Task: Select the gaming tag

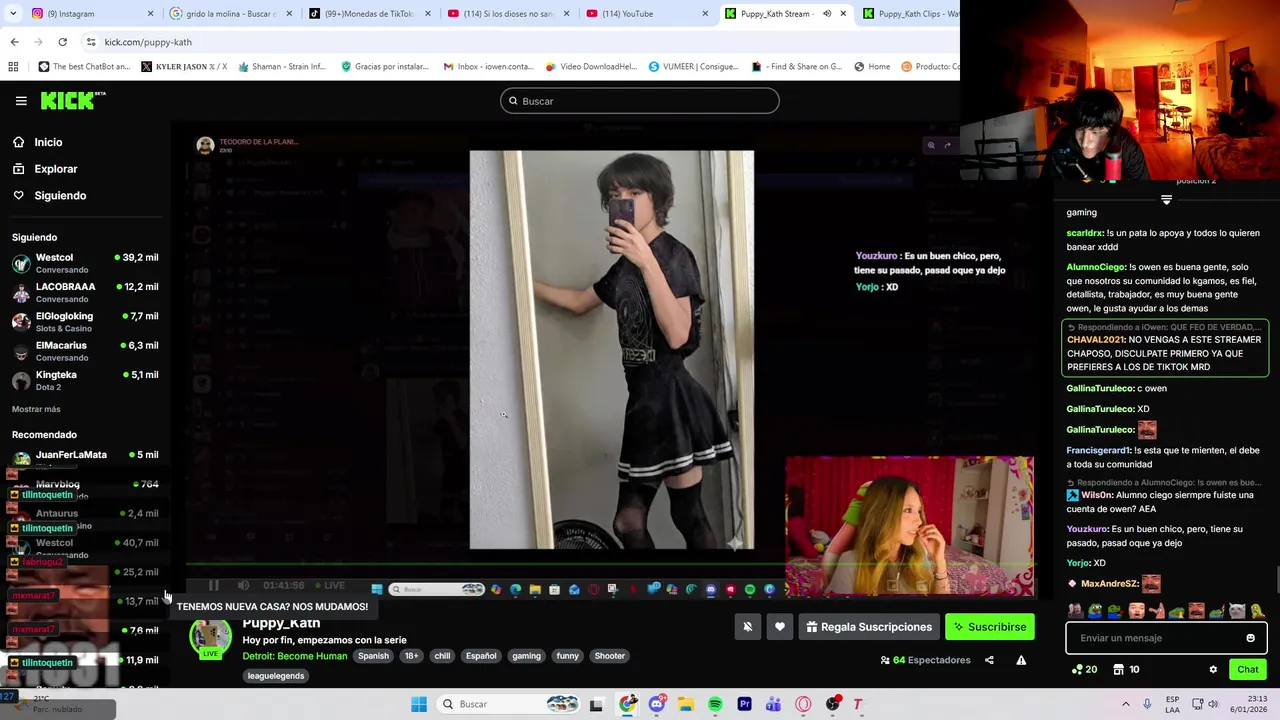Action: click(526, 656)
